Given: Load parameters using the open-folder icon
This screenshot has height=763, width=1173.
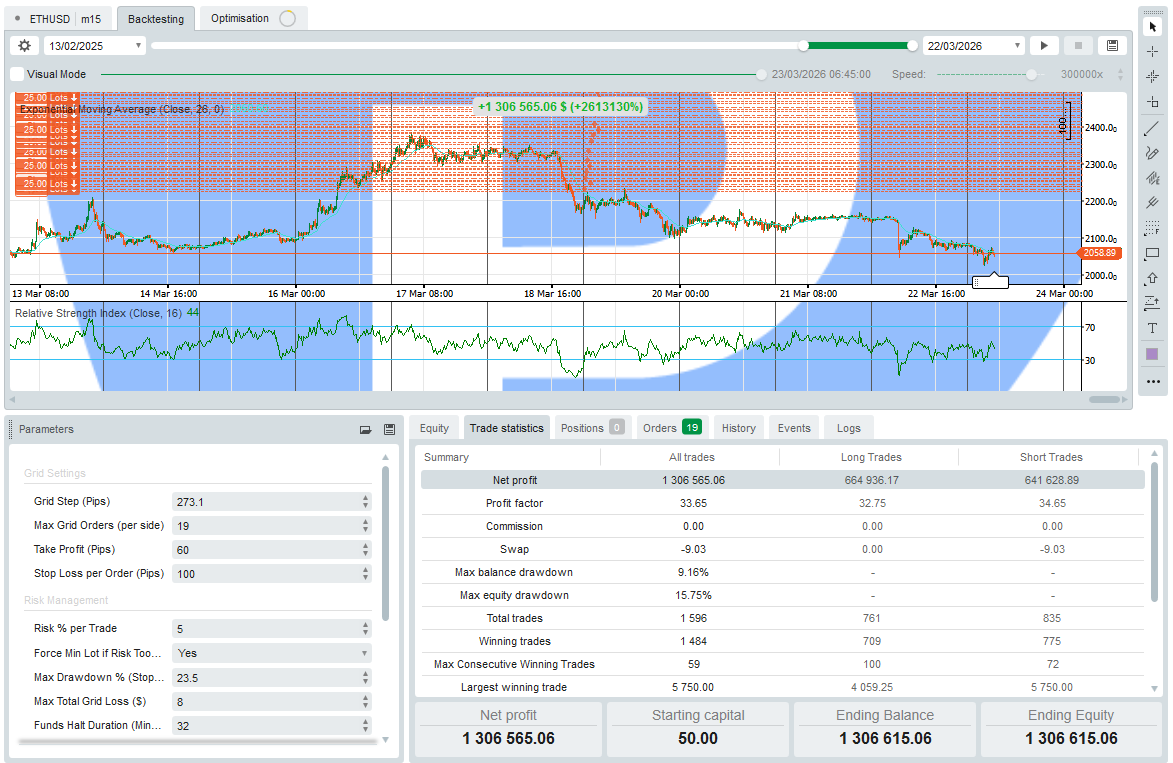Looking at the screenshot, I should tap(365, 429).
